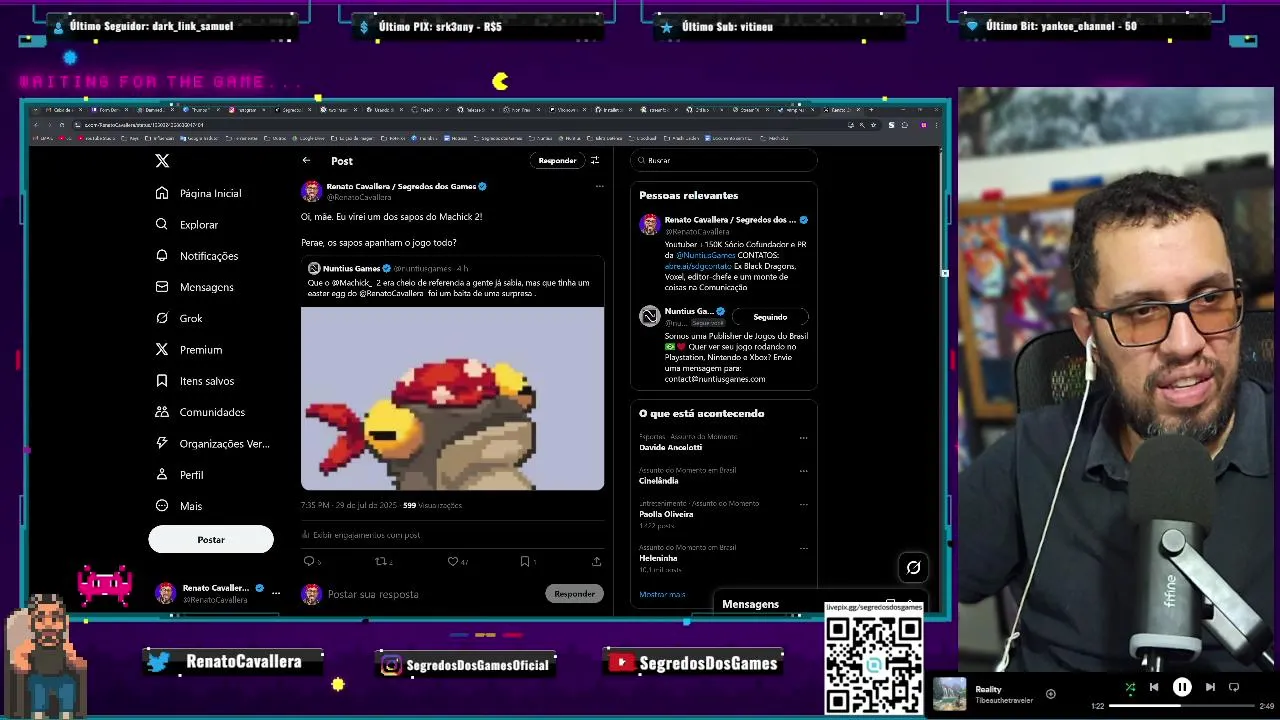The width and height of the screenshot is (1280, 720).
Task: Open Renato Cavallera's post author name
Action: [400, 186]
